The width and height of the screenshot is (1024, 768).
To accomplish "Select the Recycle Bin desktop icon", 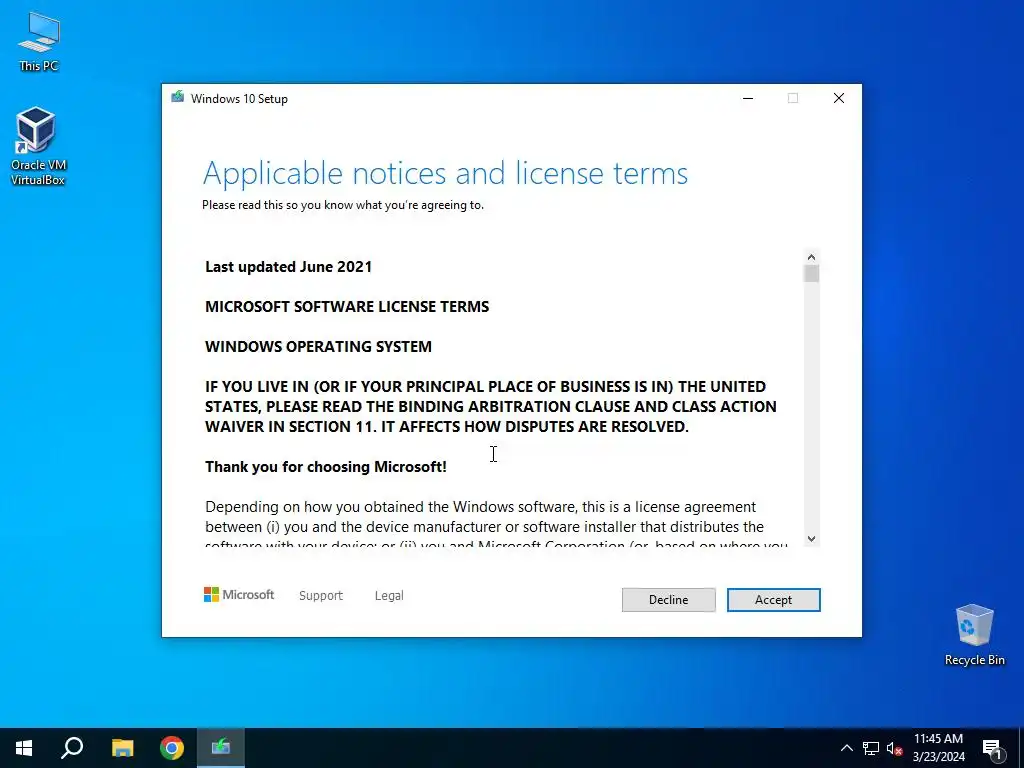I will 974,635.
